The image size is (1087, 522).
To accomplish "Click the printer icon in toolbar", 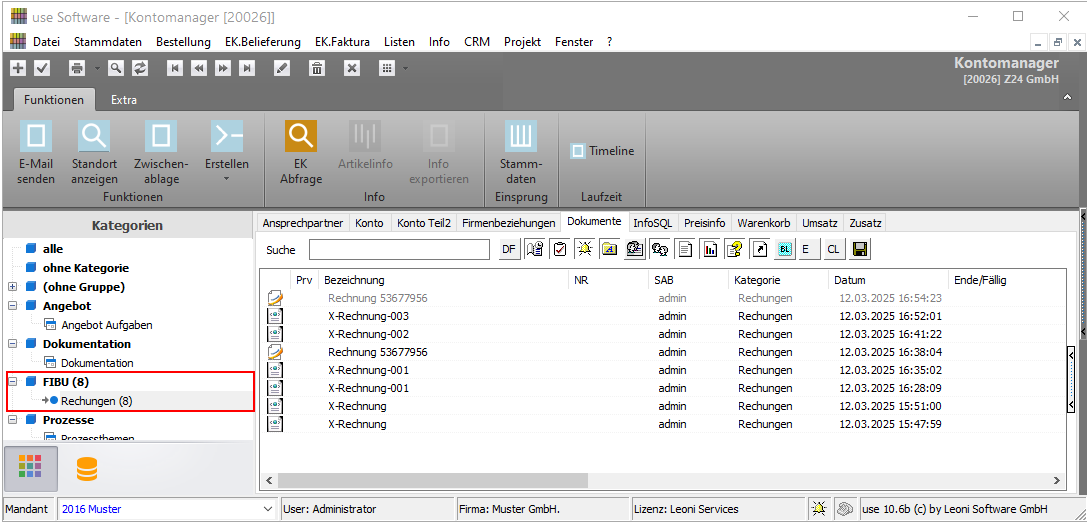I will coord(76,68).
